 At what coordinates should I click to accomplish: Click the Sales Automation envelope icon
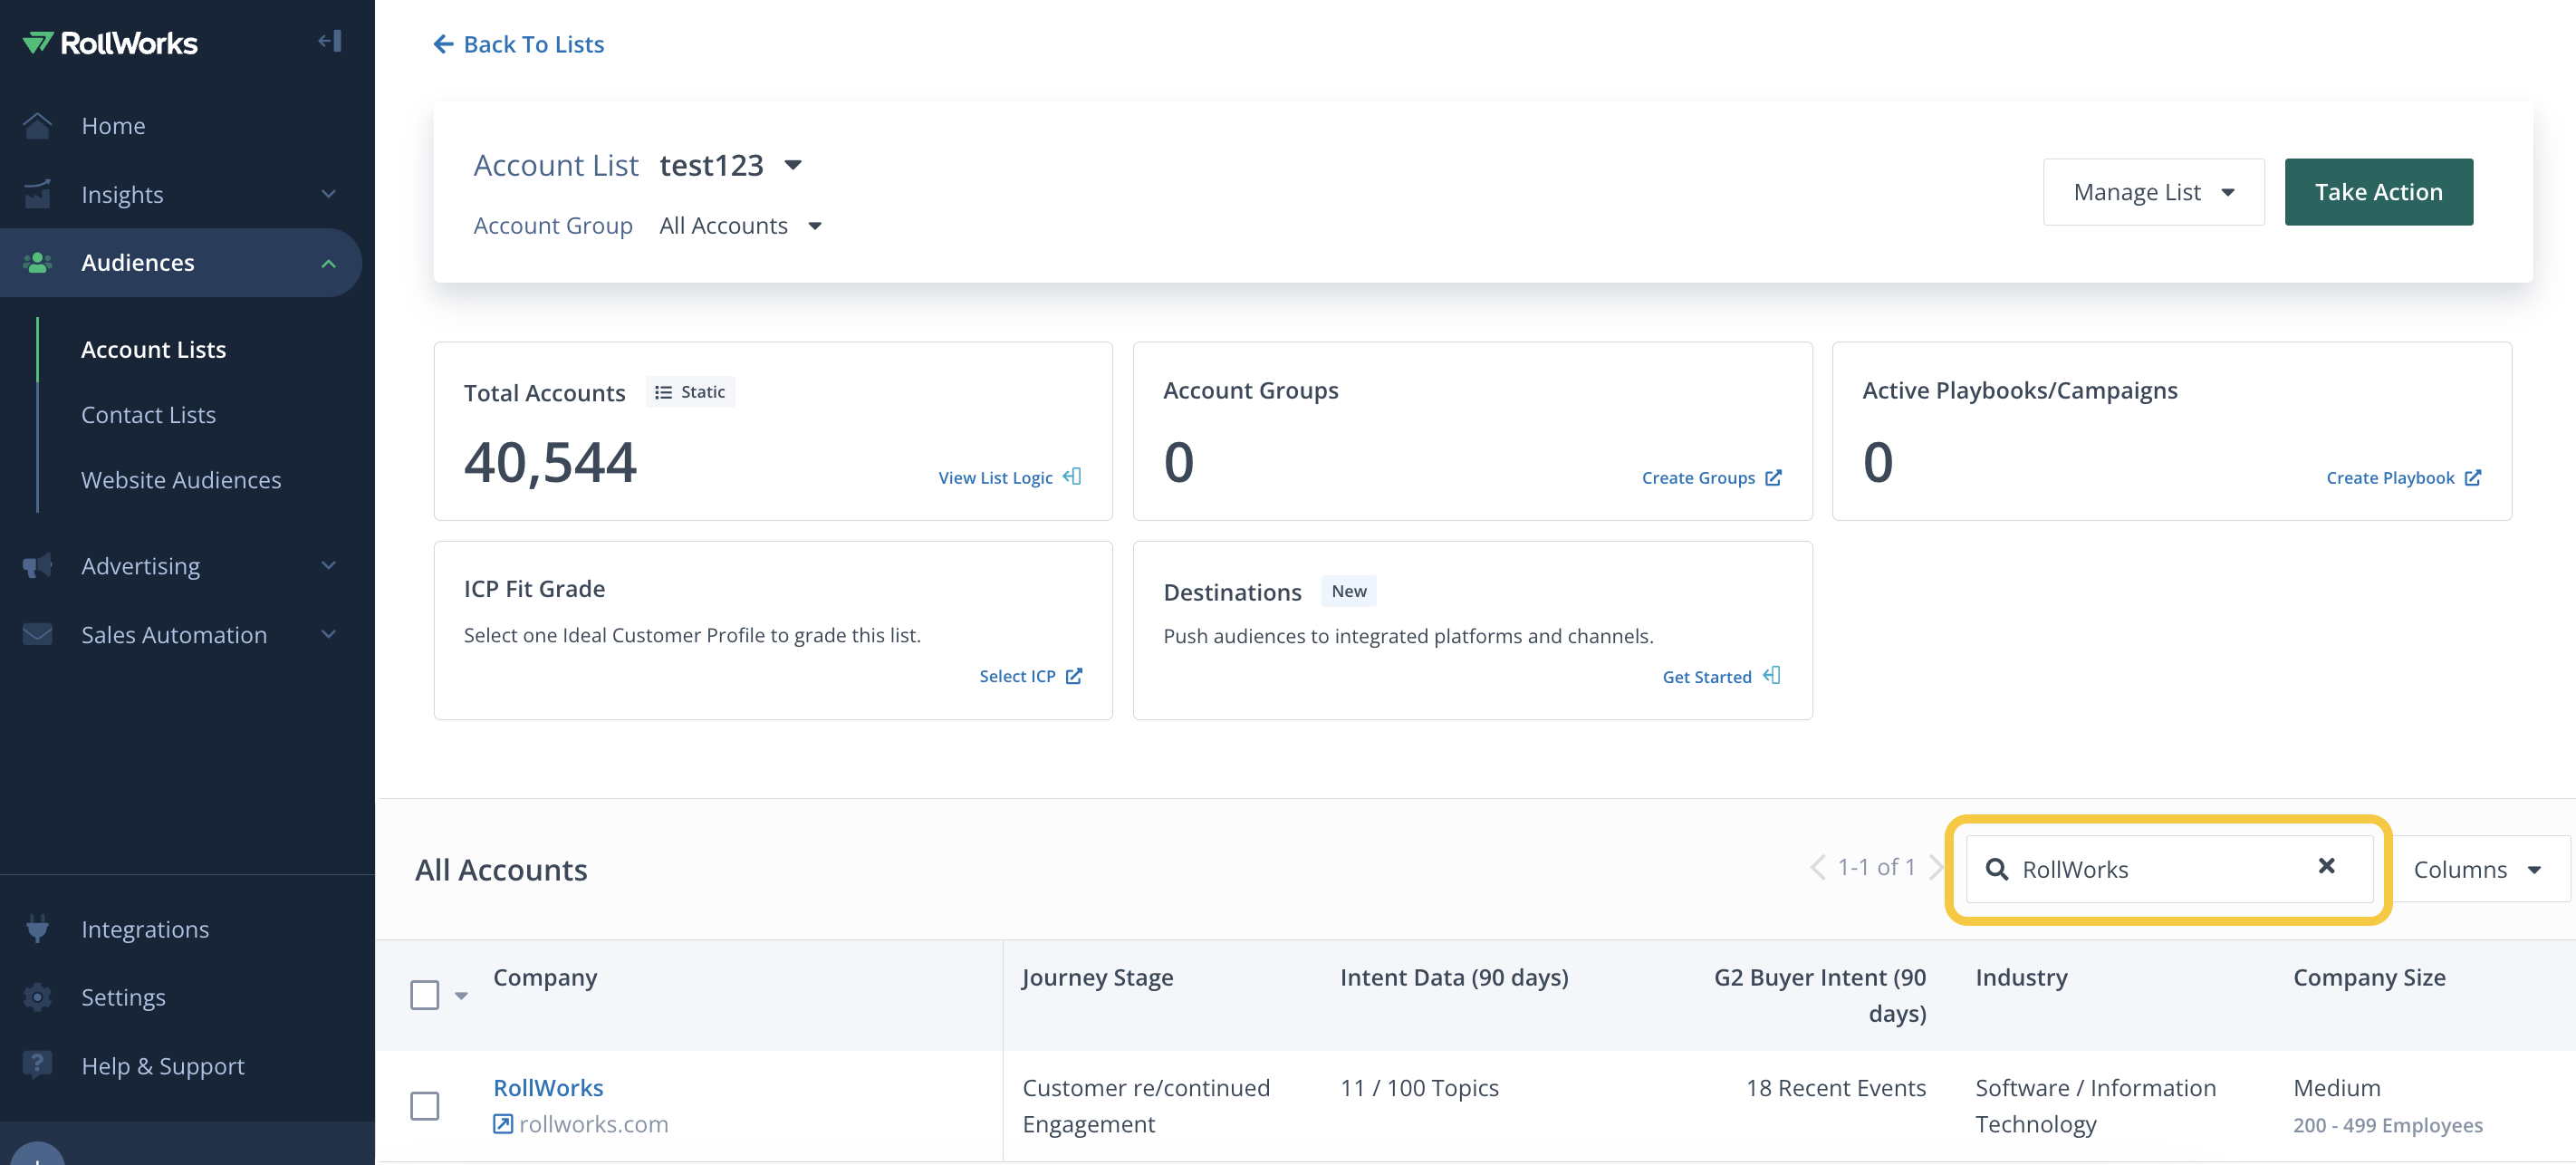(x=38, y=635)
